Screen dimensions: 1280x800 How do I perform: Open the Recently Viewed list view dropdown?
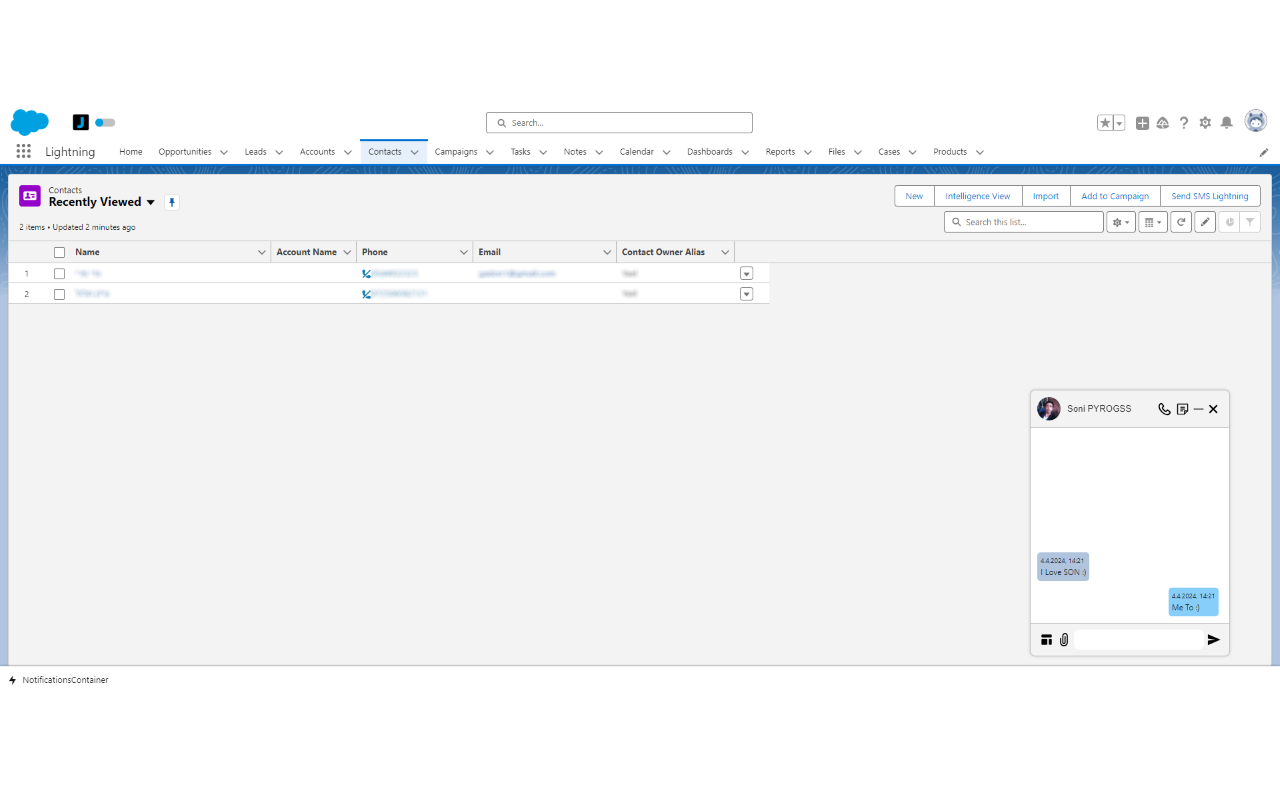(x=151, y=202)
